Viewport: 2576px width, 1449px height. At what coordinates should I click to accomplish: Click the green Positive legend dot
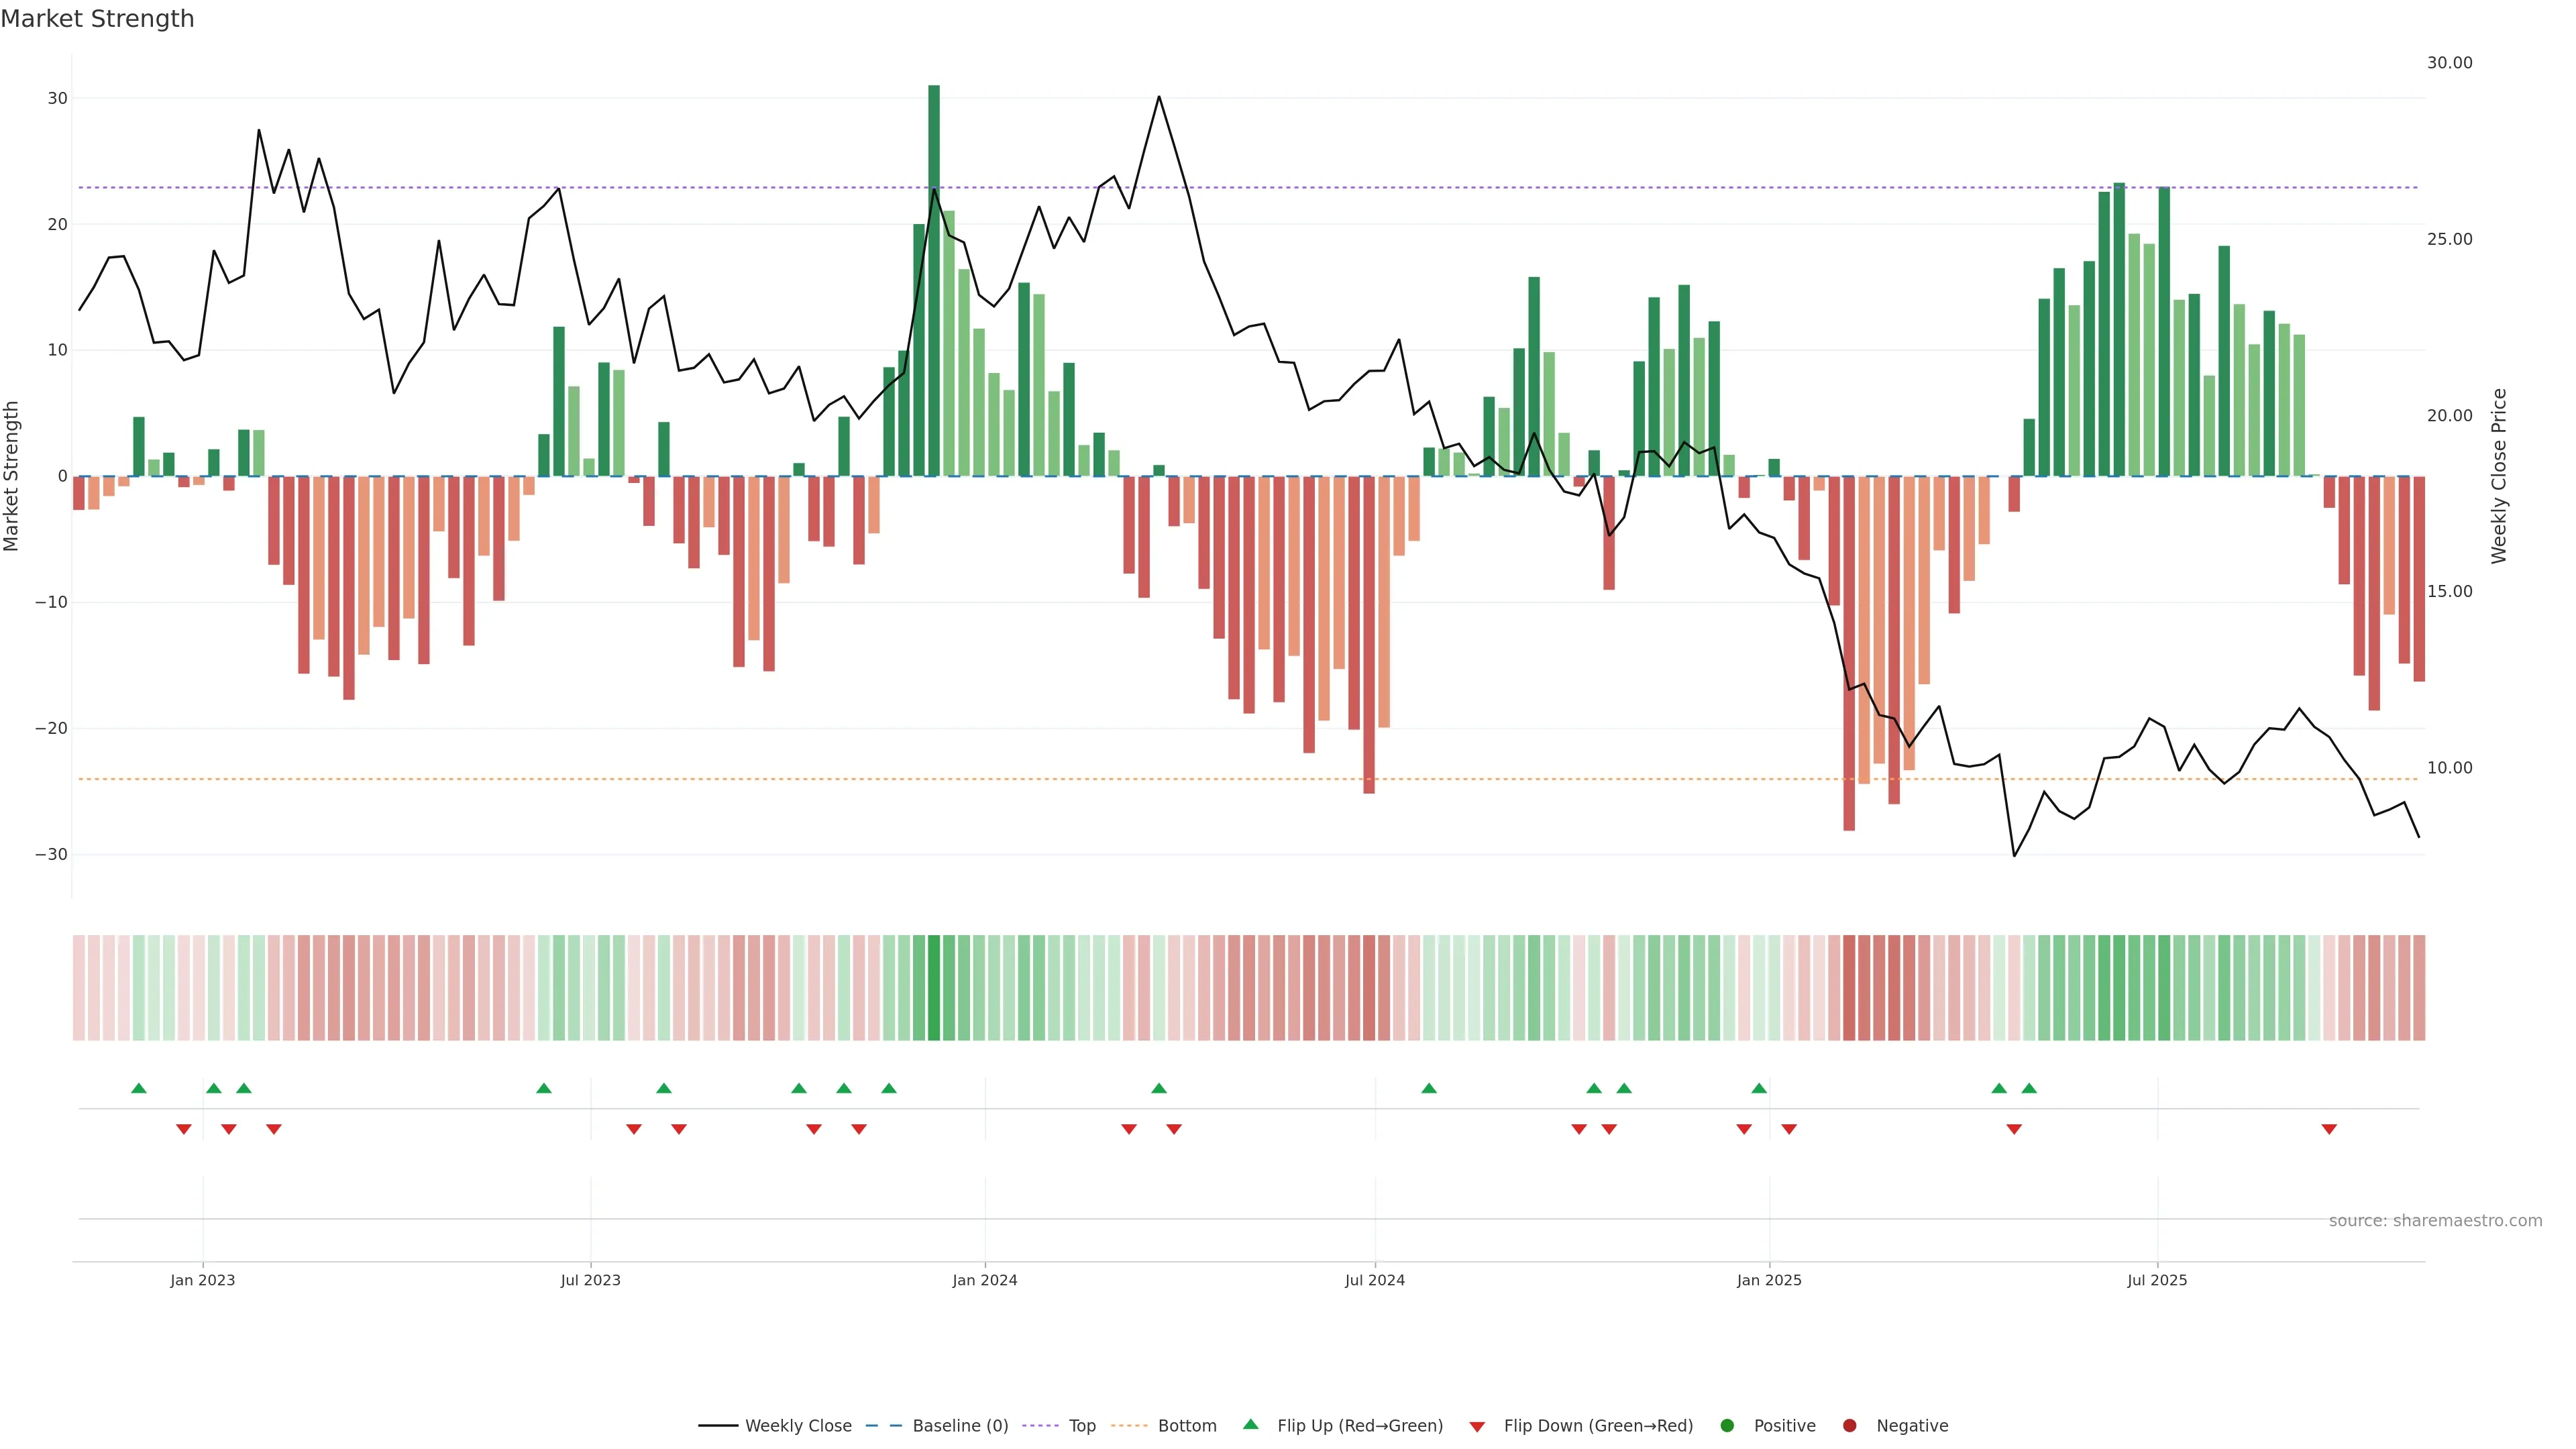click(1727, 1425)
